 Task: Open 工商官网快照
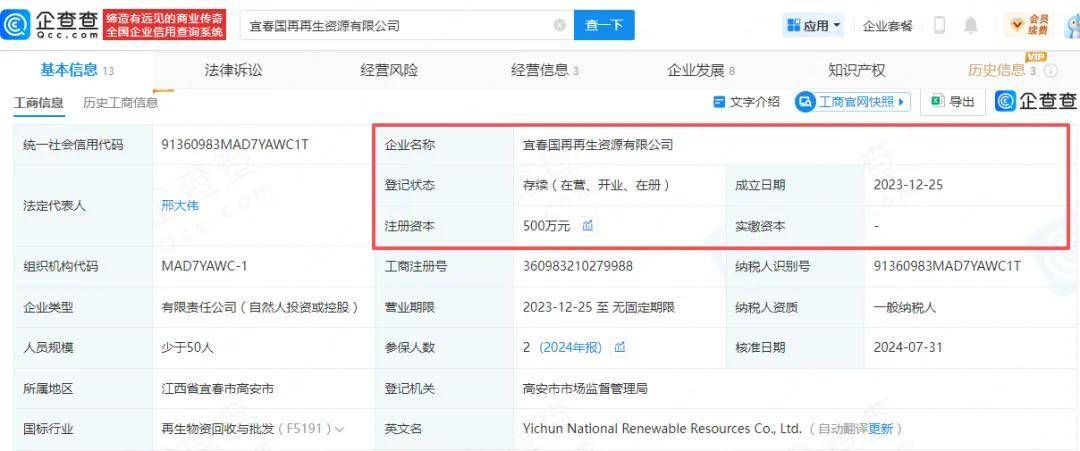point(853,102)
